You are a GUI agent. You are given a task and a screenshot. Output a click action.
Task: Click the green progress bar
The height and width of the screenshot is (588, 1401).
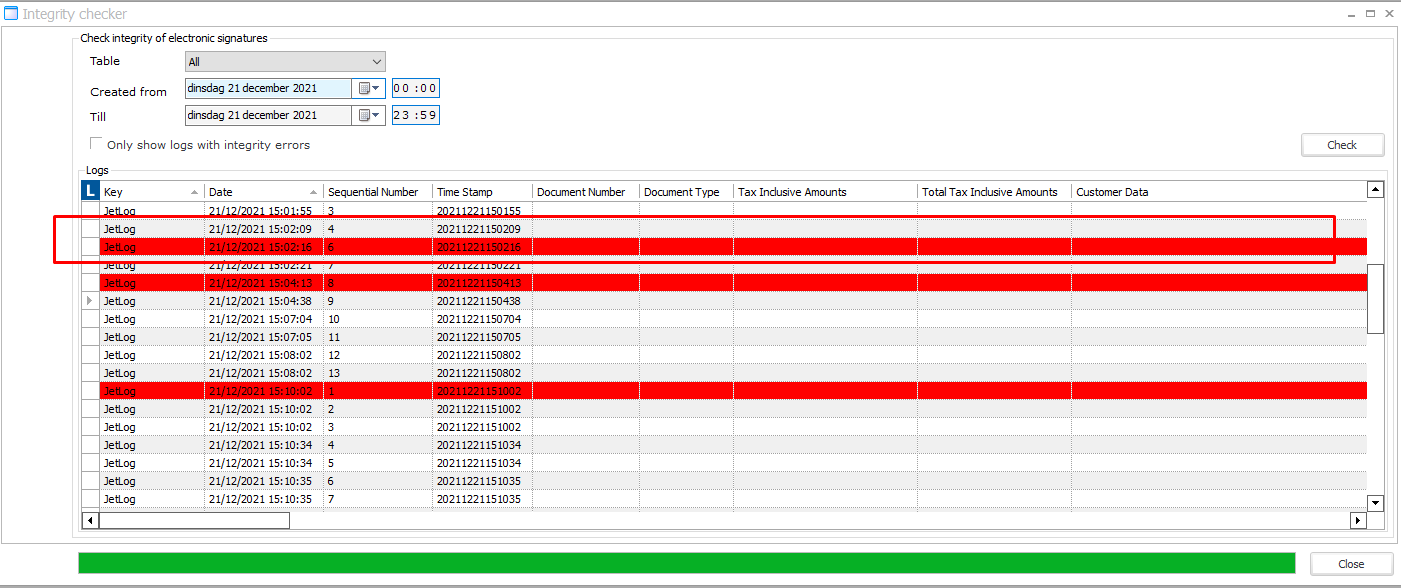click(x=686, y=563)
